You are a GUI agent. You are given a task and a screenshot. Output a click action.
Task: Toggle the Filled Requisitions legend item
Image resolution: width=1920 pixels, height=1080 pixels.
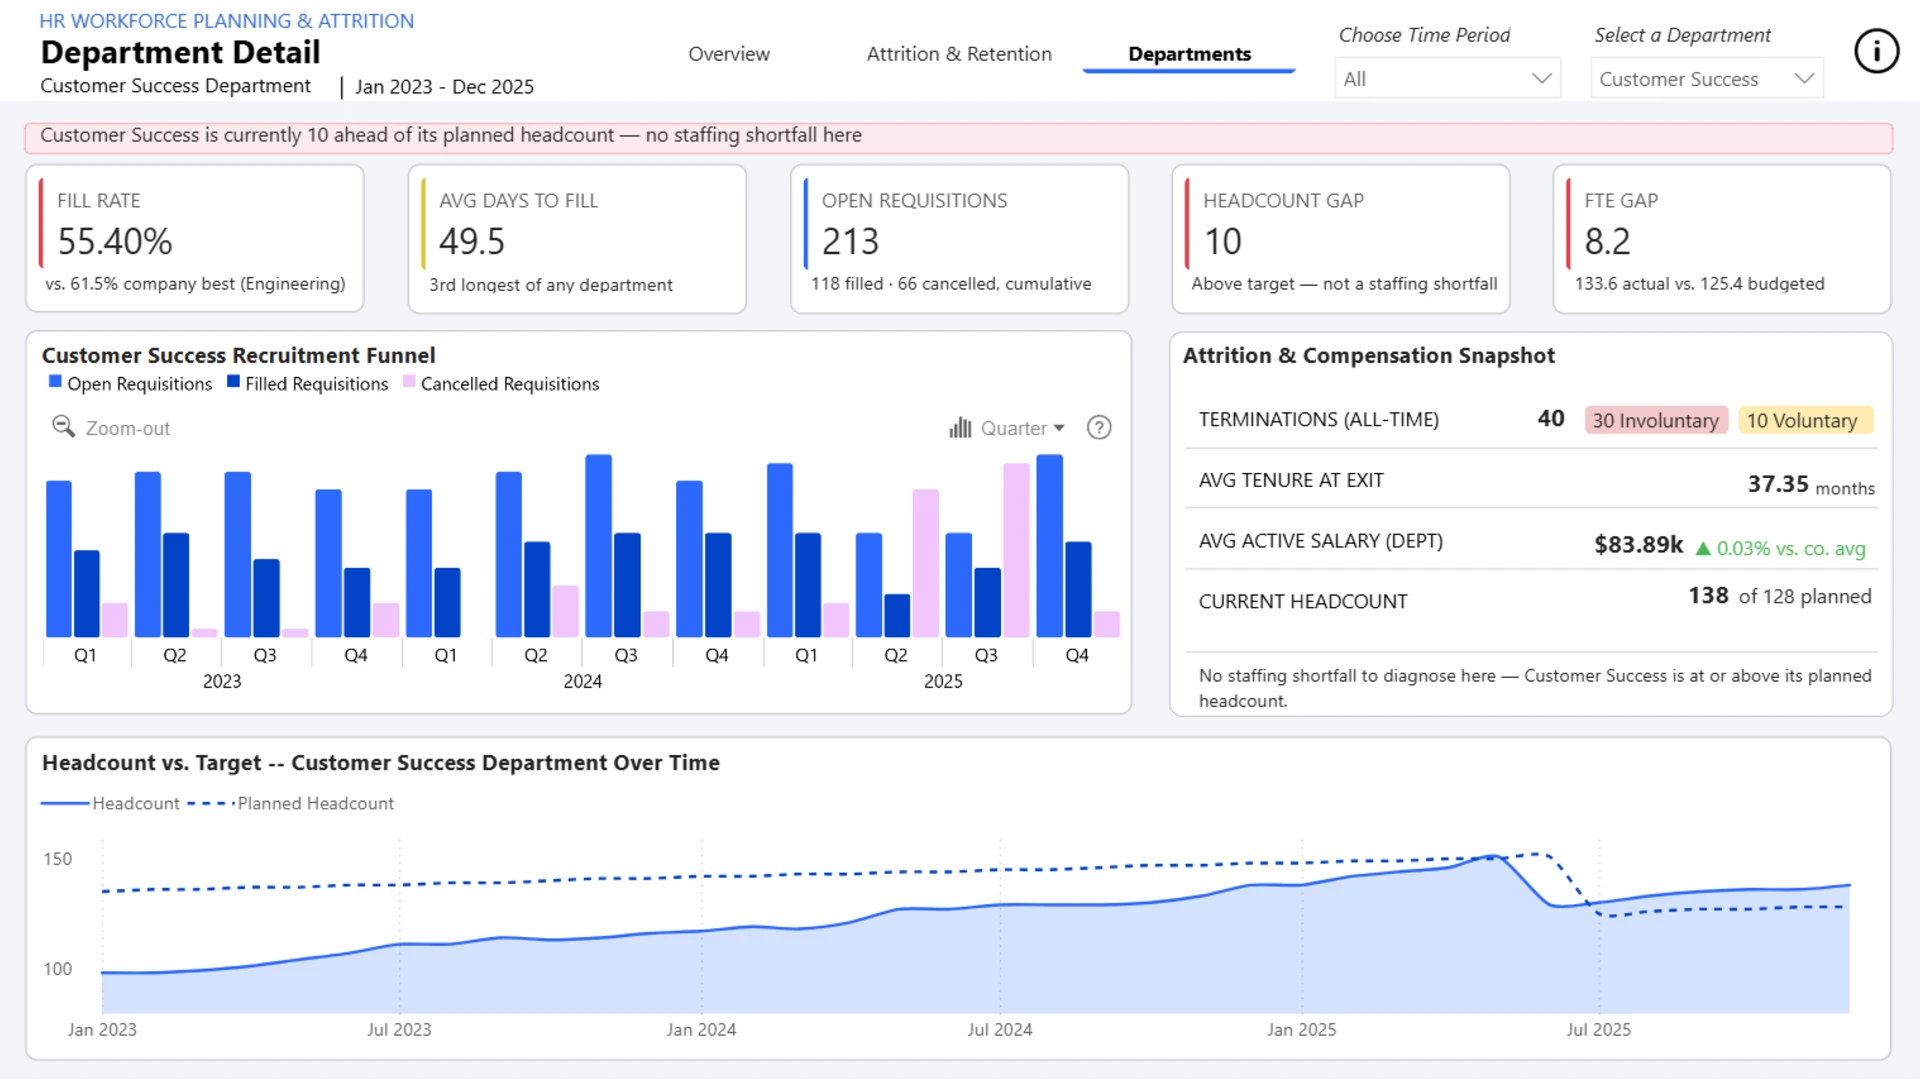point(308,384)
